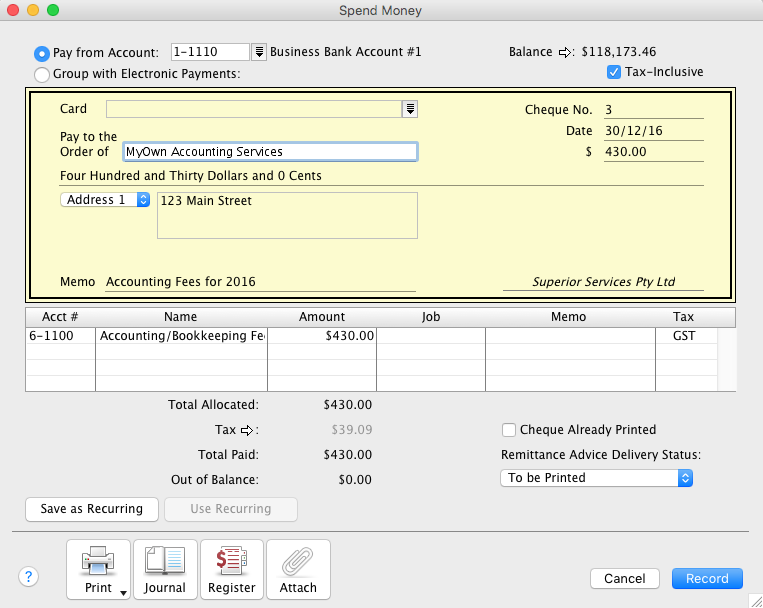Tick the Cheque Already Printed checkbox
763x608 pixels.
[x=509, y=430]
